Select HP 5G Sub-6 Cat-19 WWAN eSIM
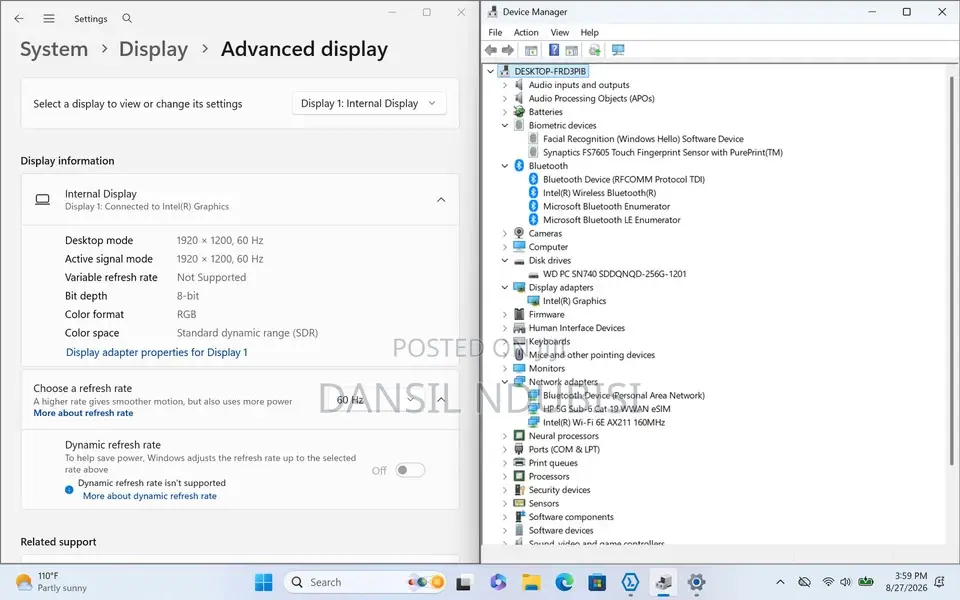Image resolution: width=960 pixels, height=600 pixels. (x=606, y=409)
